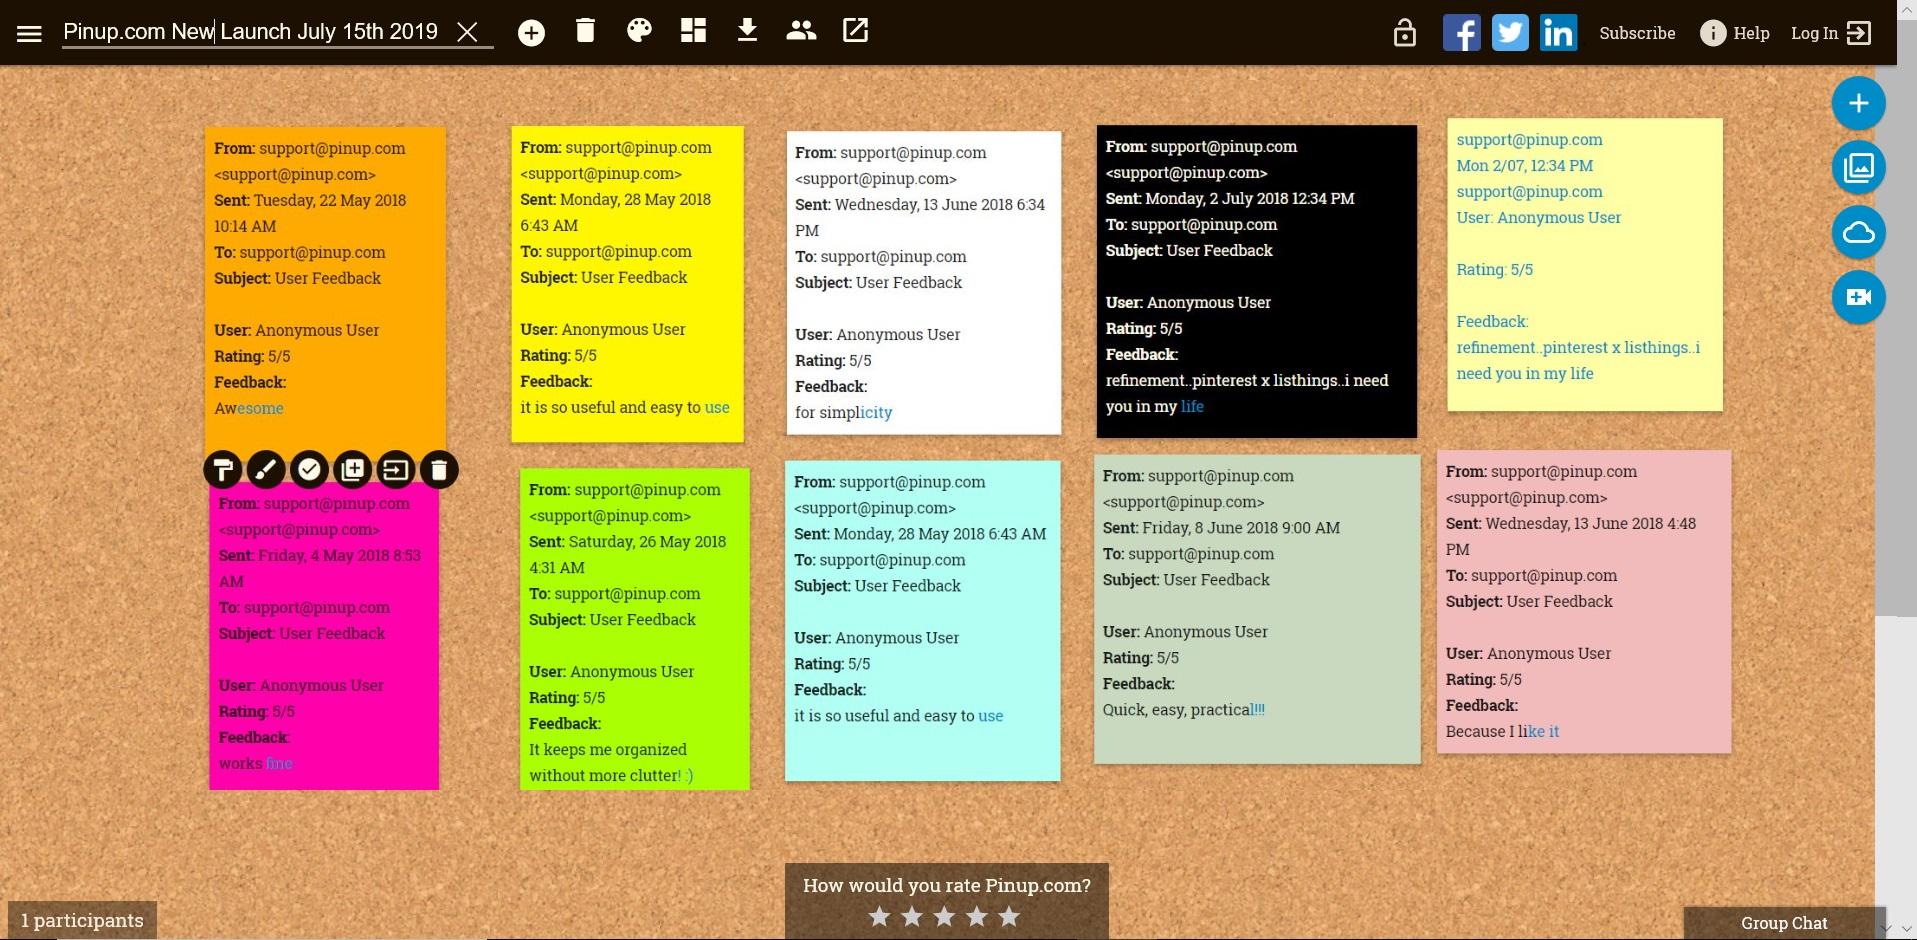Open the people sharing icon
The image size is (1917, 940).
click(x=801, y=31)
